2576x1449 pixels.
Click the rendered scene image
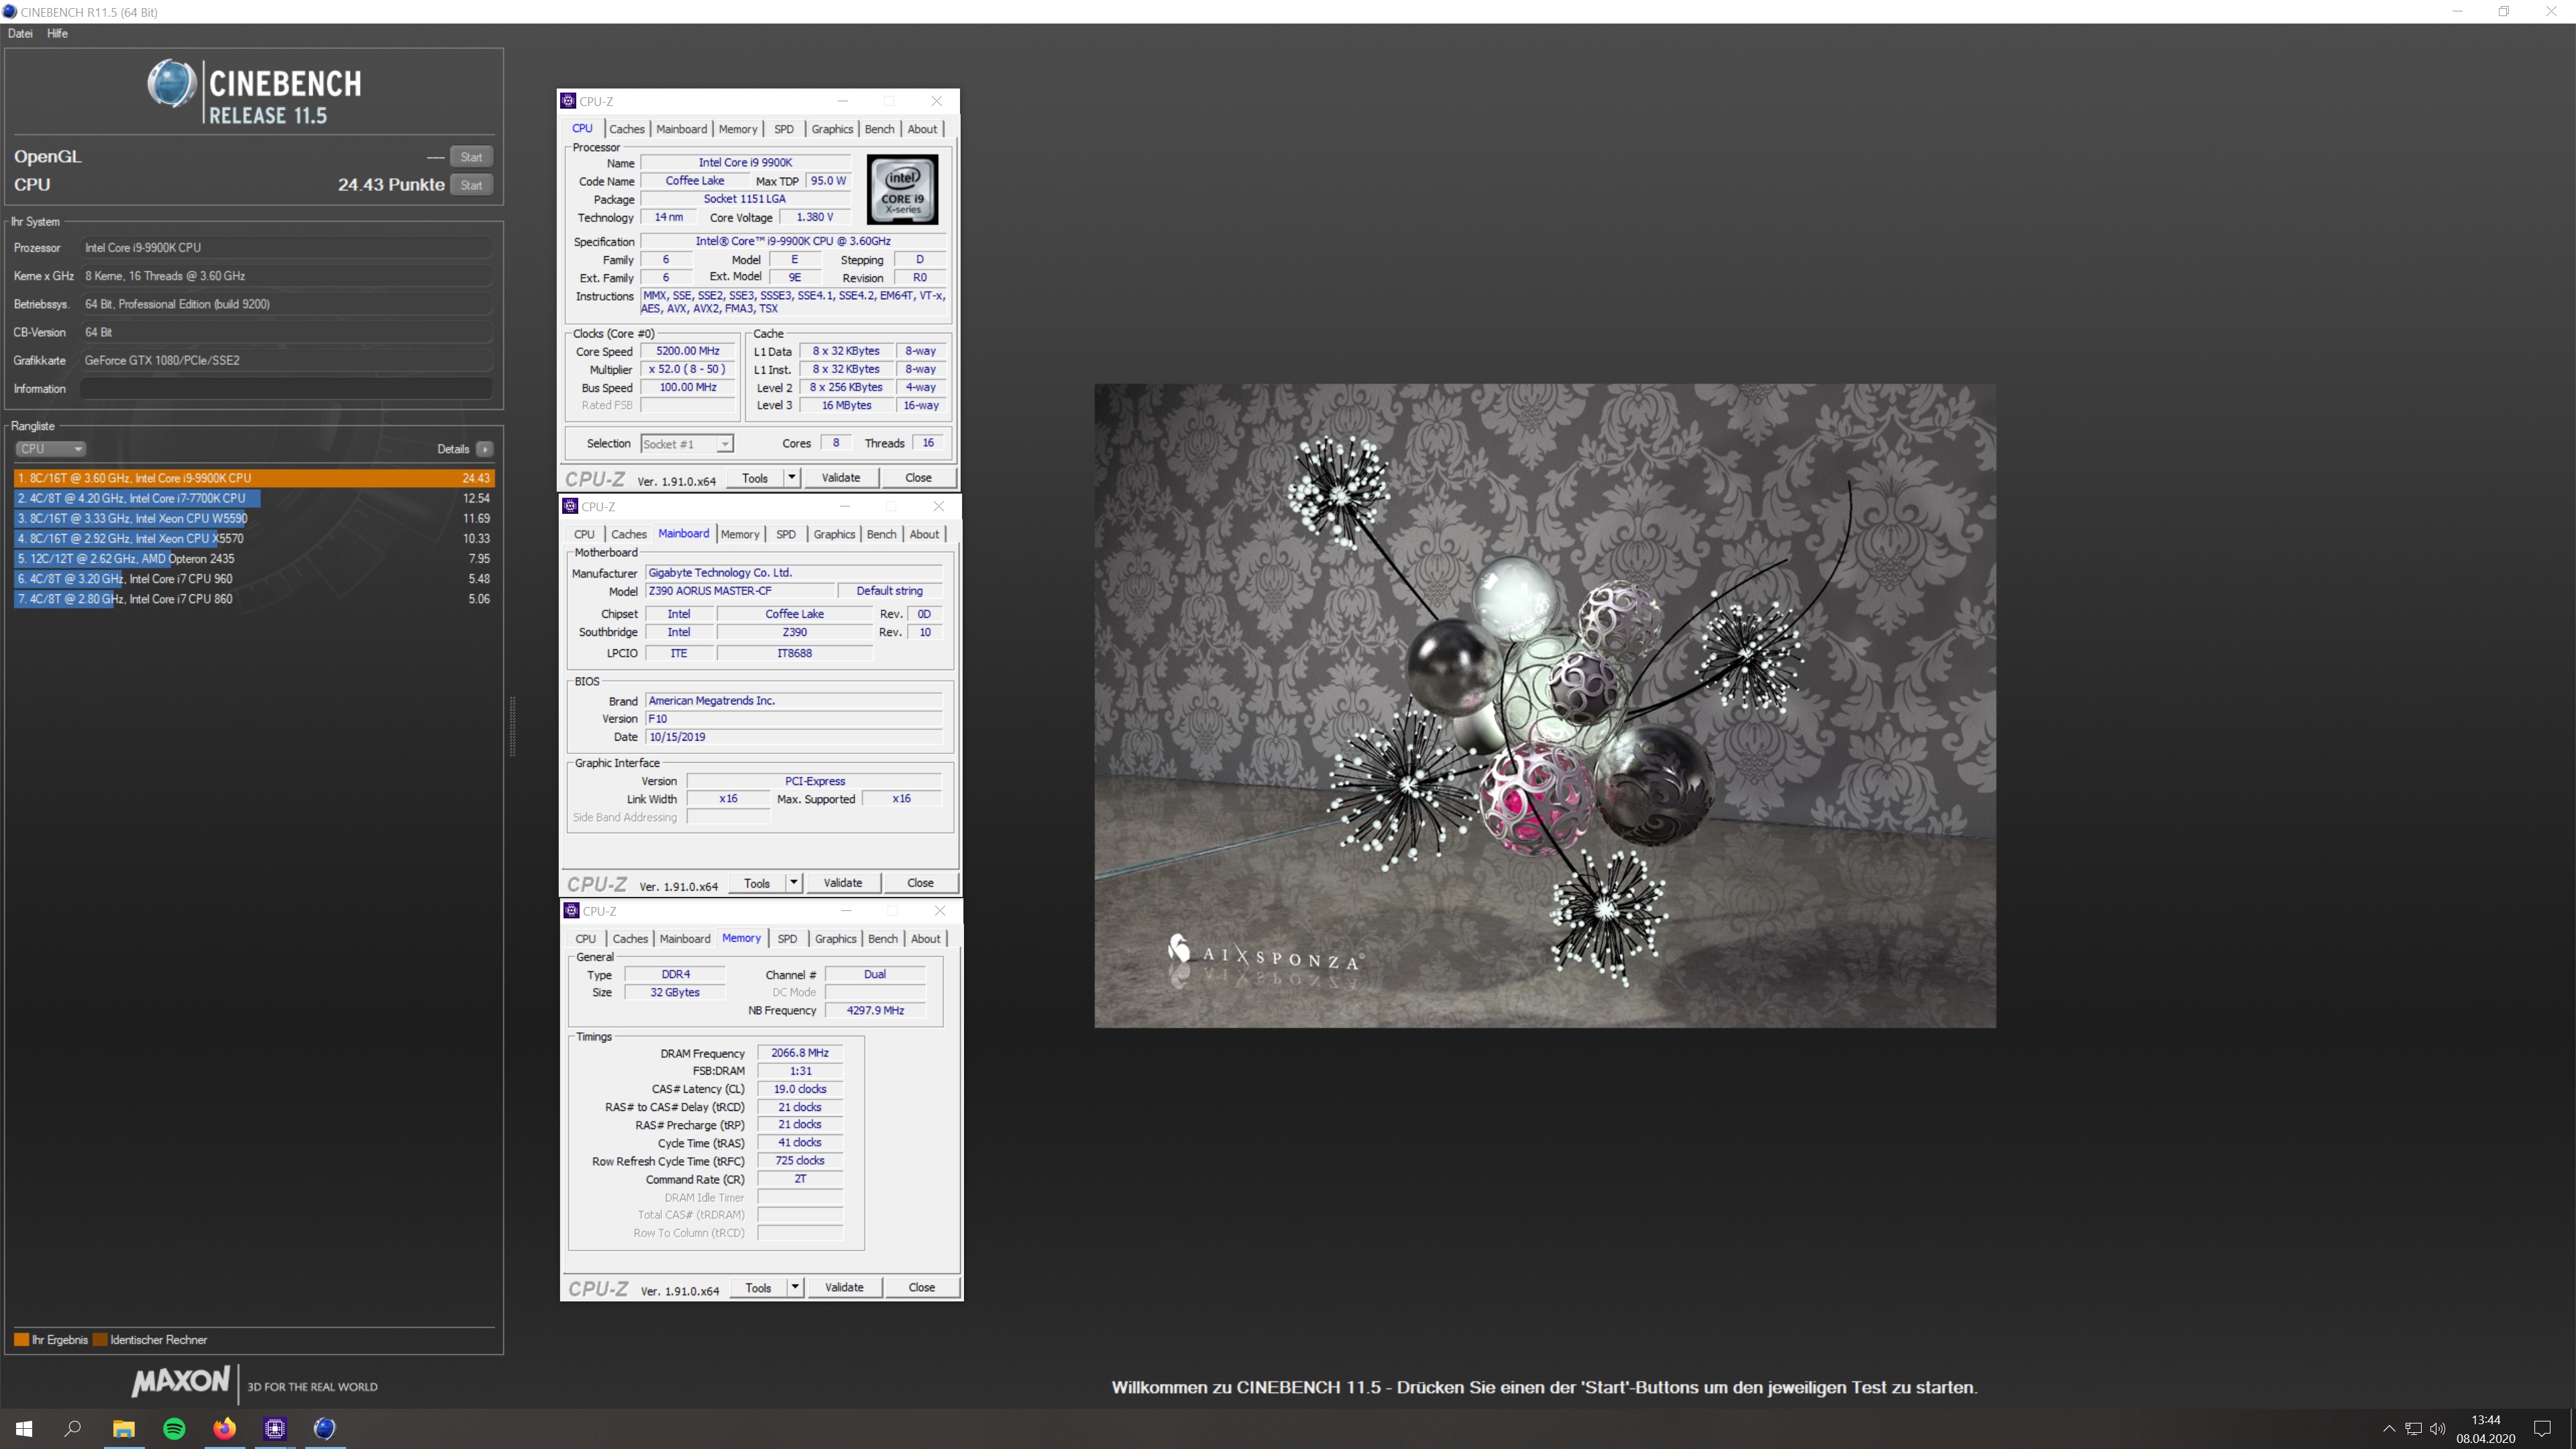tap(1545, 705)
